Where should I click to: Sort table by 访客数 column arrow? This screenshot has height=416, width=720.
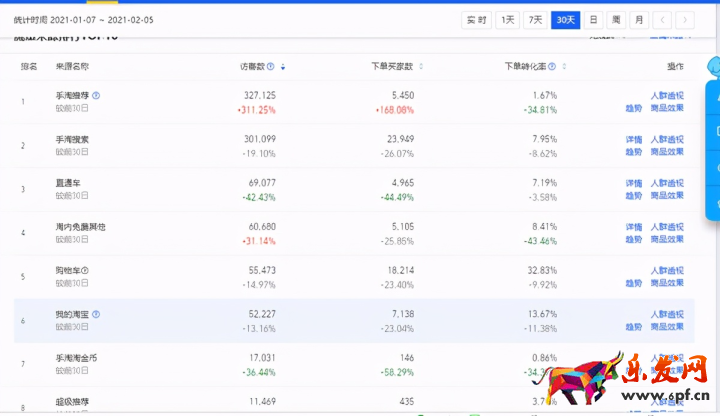(x=283, y=67)
